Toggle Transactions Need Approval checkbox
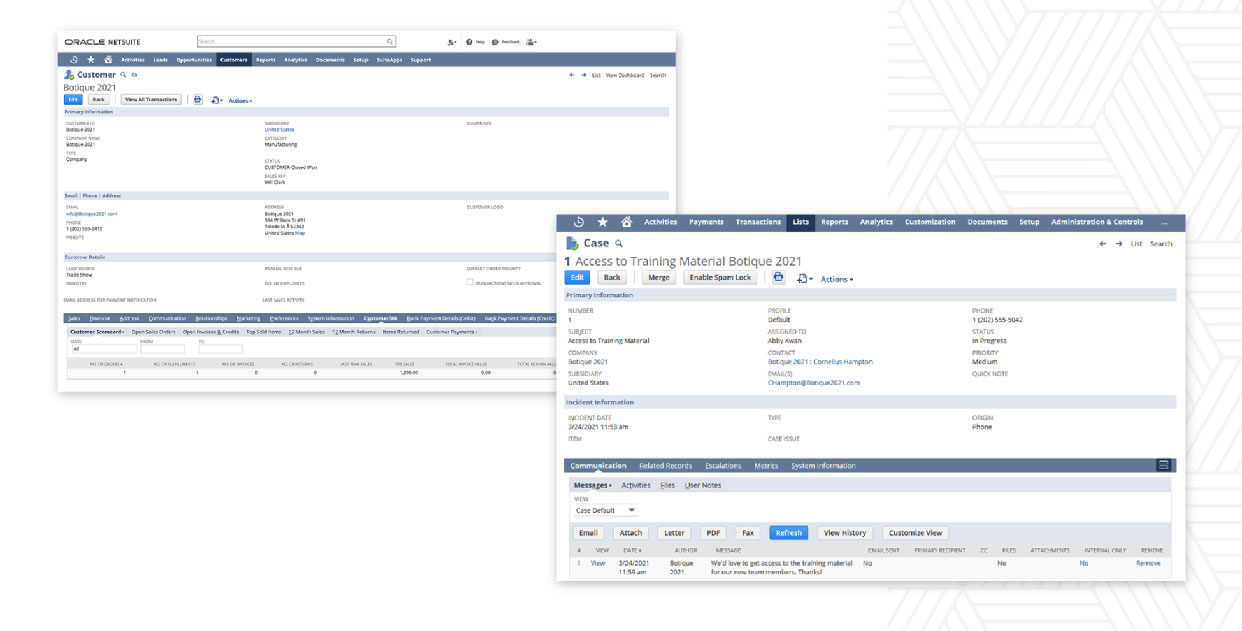 pos(470,283)
